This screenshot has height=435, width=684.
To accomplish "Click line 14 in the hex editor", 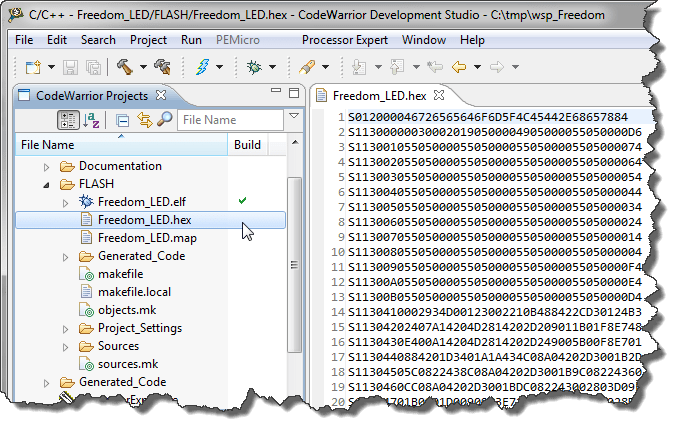I will [x=495, y=312].
